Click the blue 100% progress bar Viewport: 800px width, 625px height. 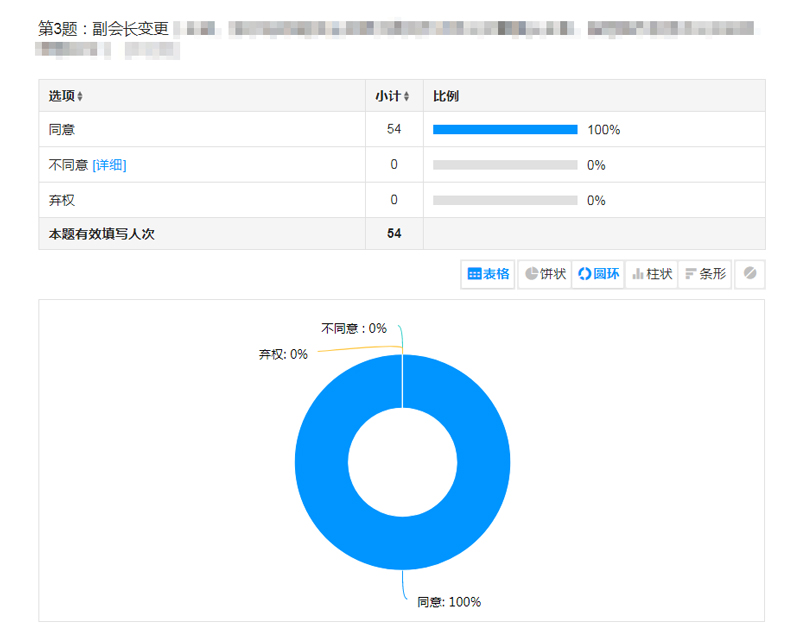pyautogui.click(x=505, y=130)
